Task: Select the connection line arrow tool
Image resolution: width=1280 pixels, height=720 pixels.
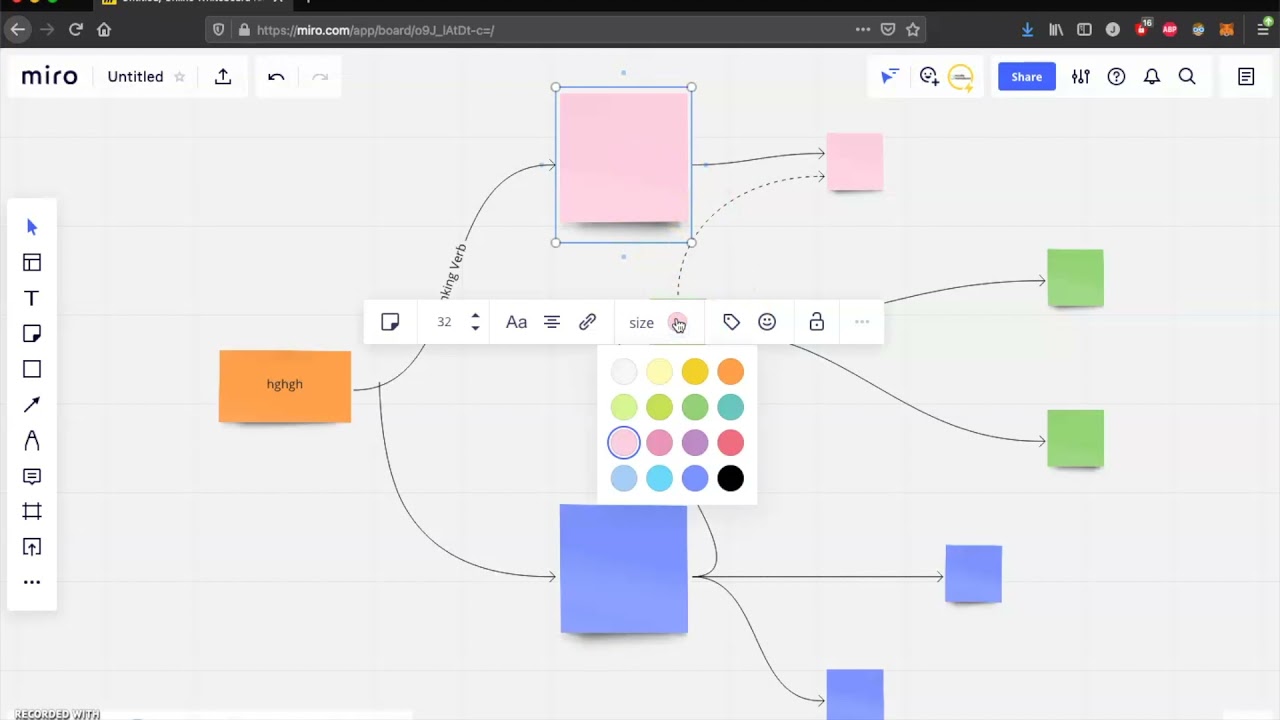Action: coord(32,405)
